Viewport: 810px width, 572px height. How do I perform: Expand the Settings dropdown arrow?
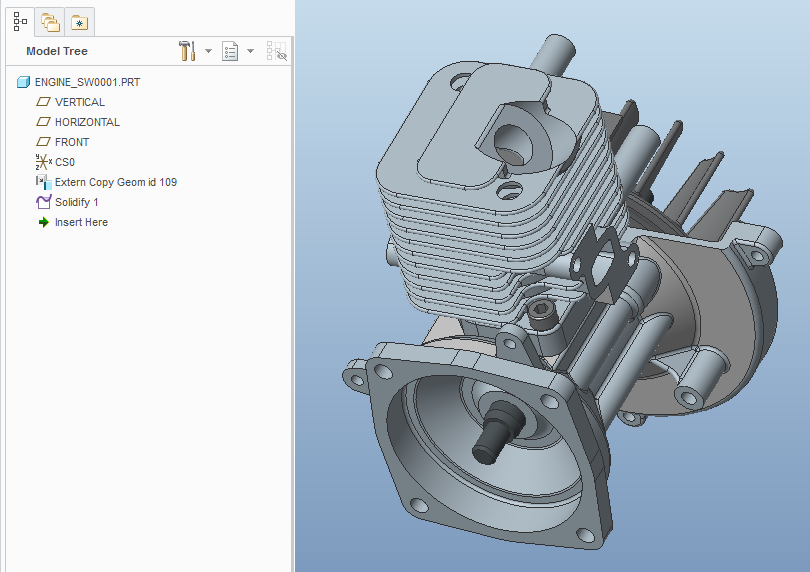click(x=208, y=51)
